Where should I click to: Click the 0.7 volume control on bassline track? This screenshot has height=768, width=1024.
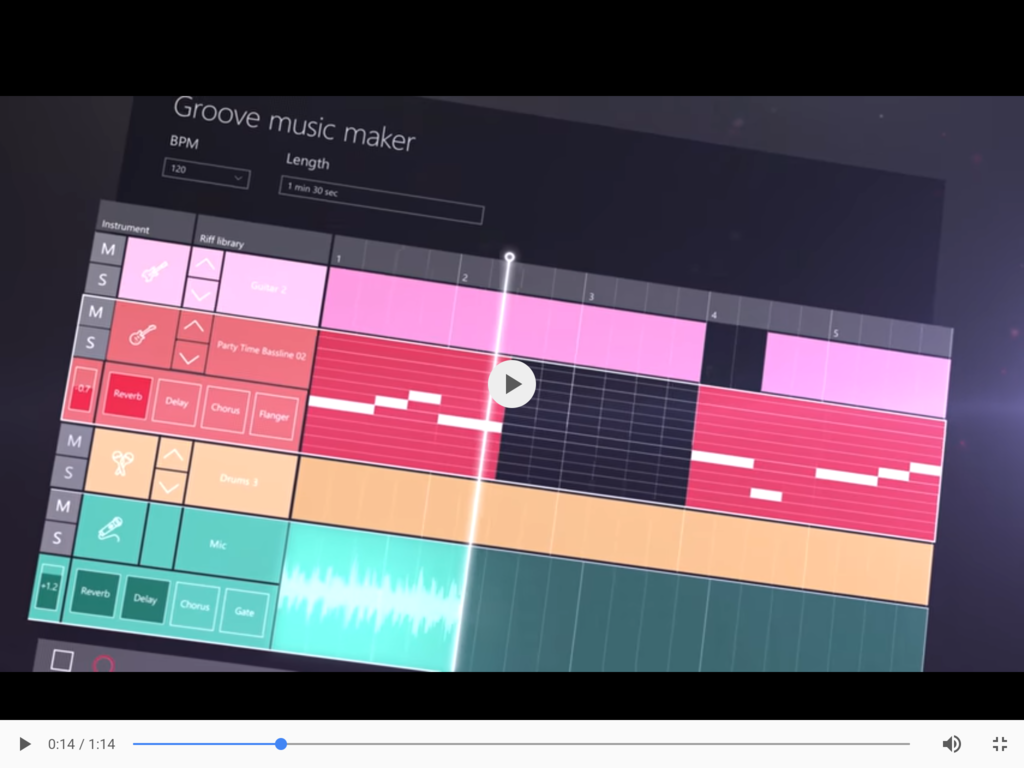82,389
